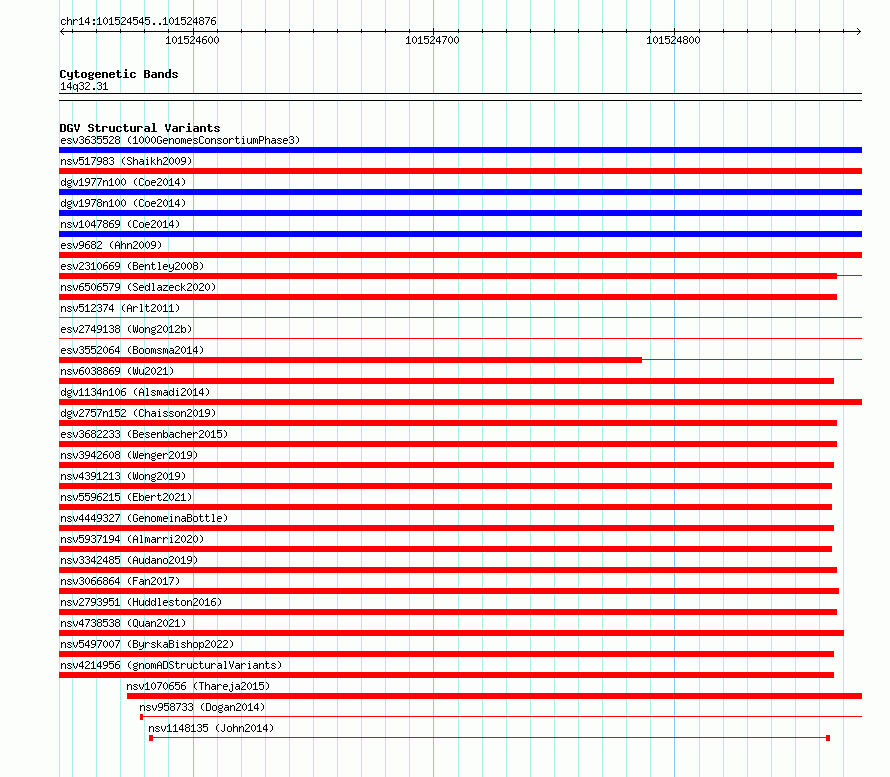This screenshot has height=777, width=890.
Task: Click the thick red bar under esv3552064
Action: 350,360
